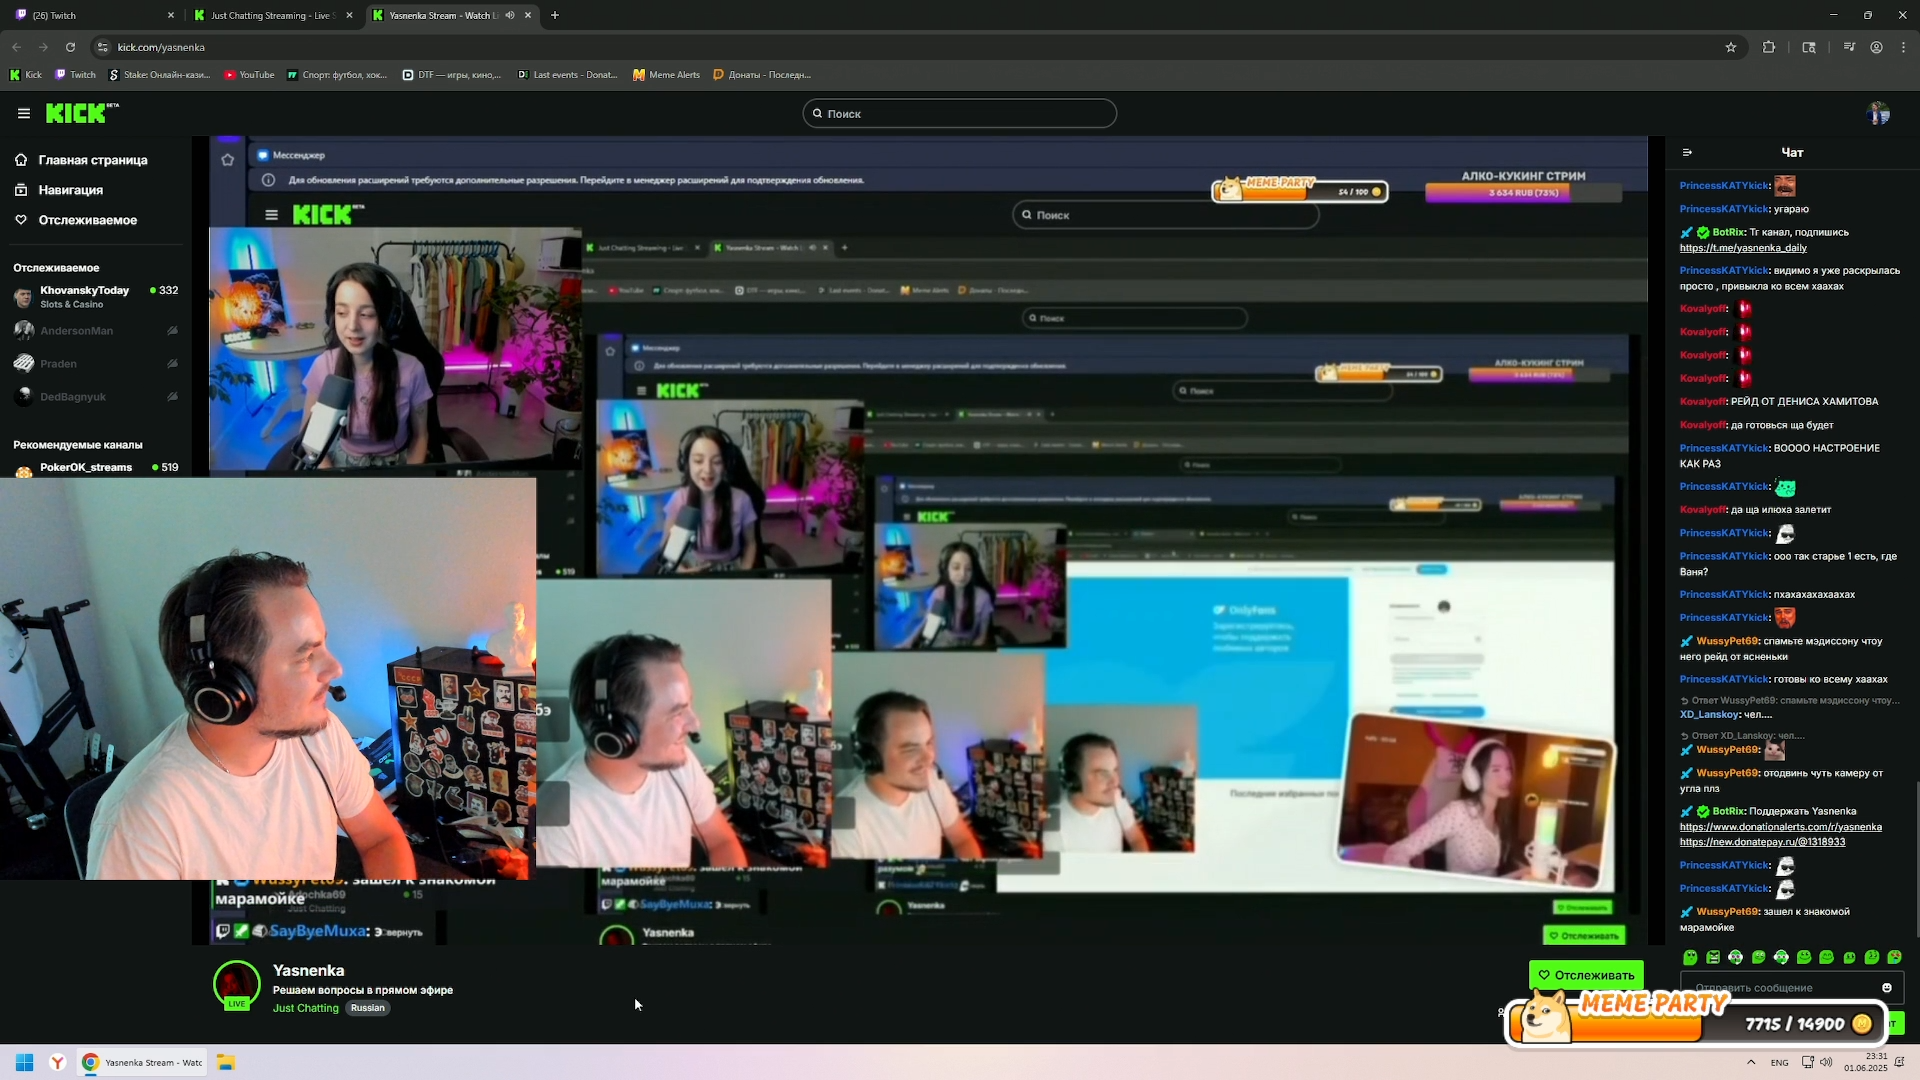Open File Explorer from taskbar

226,1062
